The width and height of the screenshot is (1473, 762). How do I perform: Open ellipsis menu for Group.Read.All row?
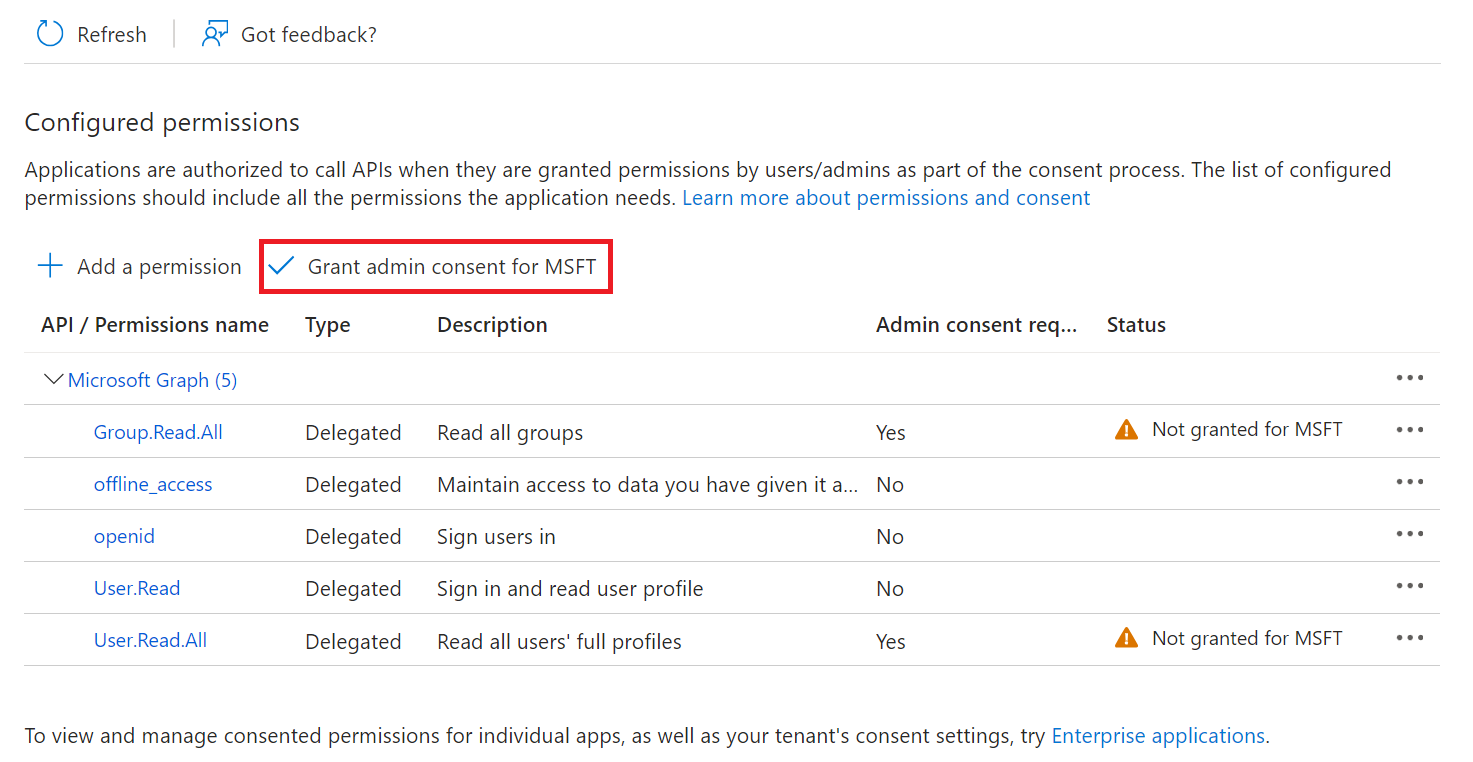[1409, 430]
